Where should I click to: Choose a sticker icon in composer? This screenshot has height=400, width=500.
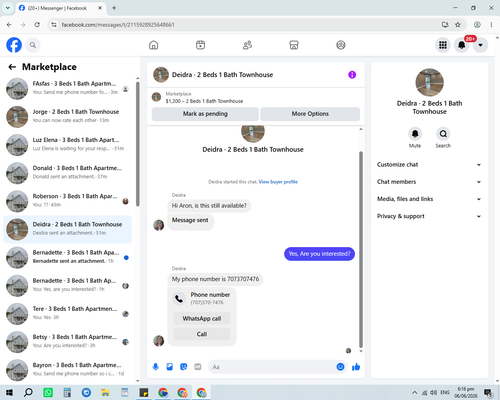184,367
